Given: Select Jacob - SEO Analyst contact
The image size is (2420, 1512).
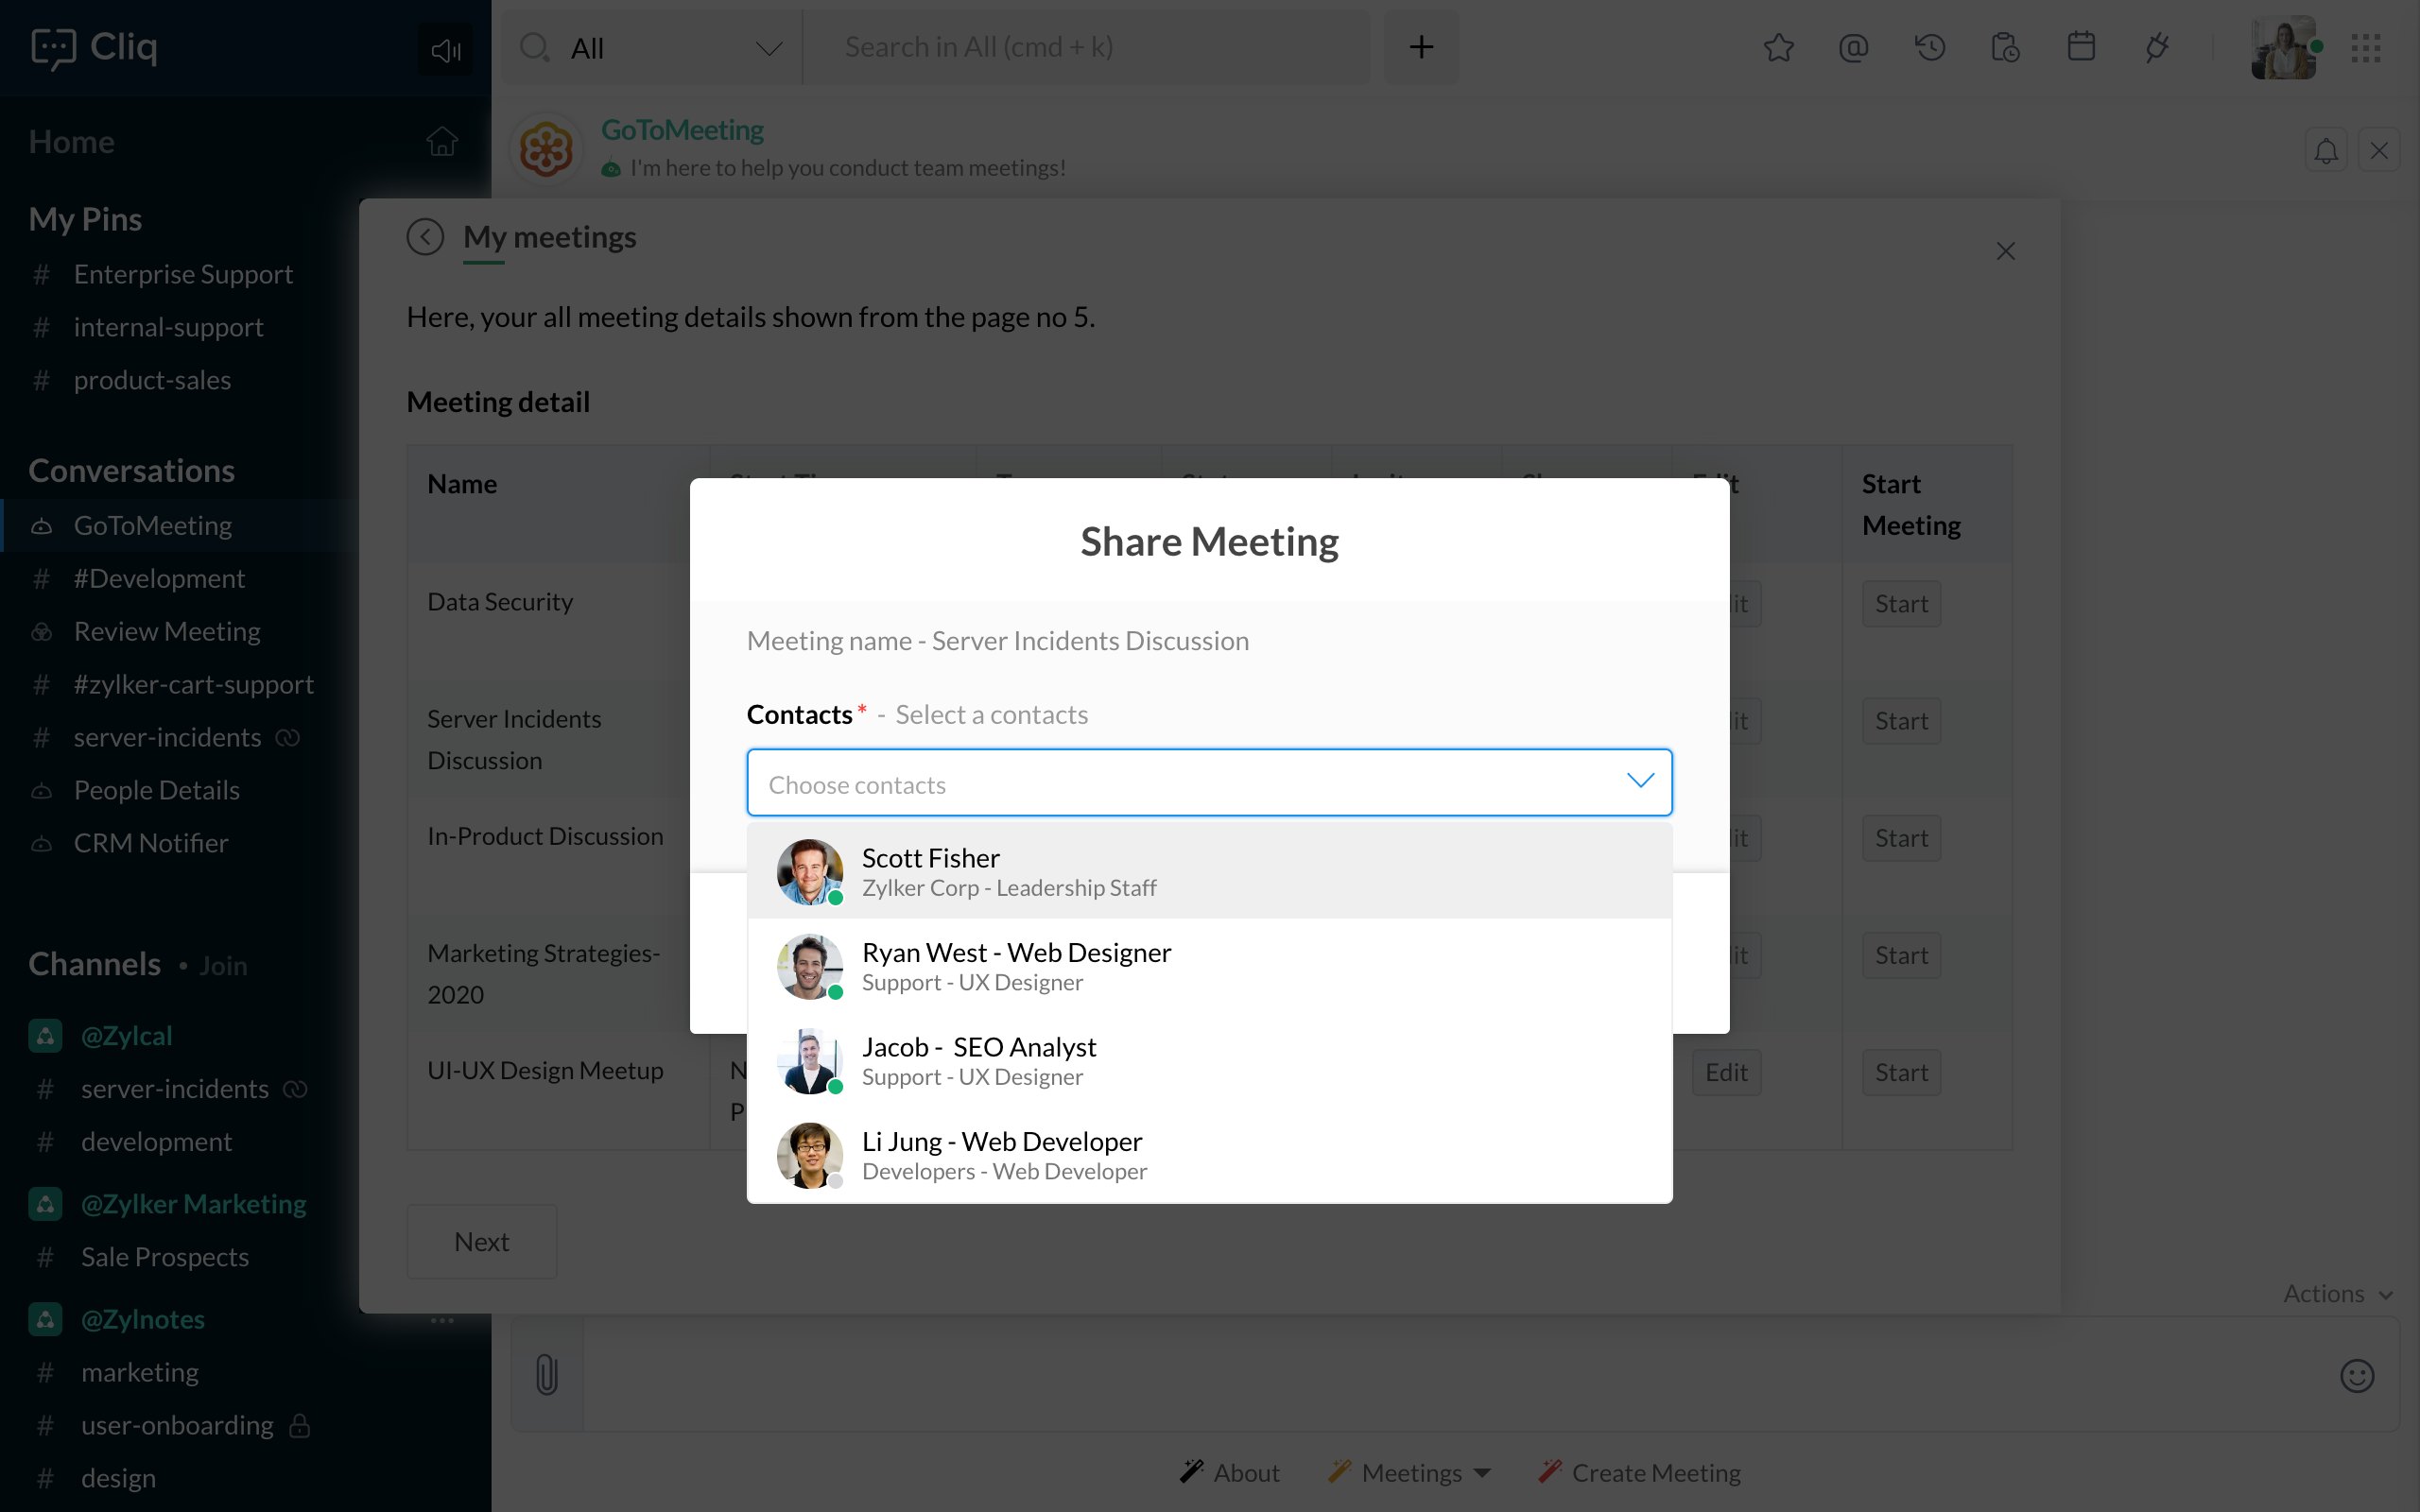Looking at the screenshot, I should [x=1209, y=1060].
